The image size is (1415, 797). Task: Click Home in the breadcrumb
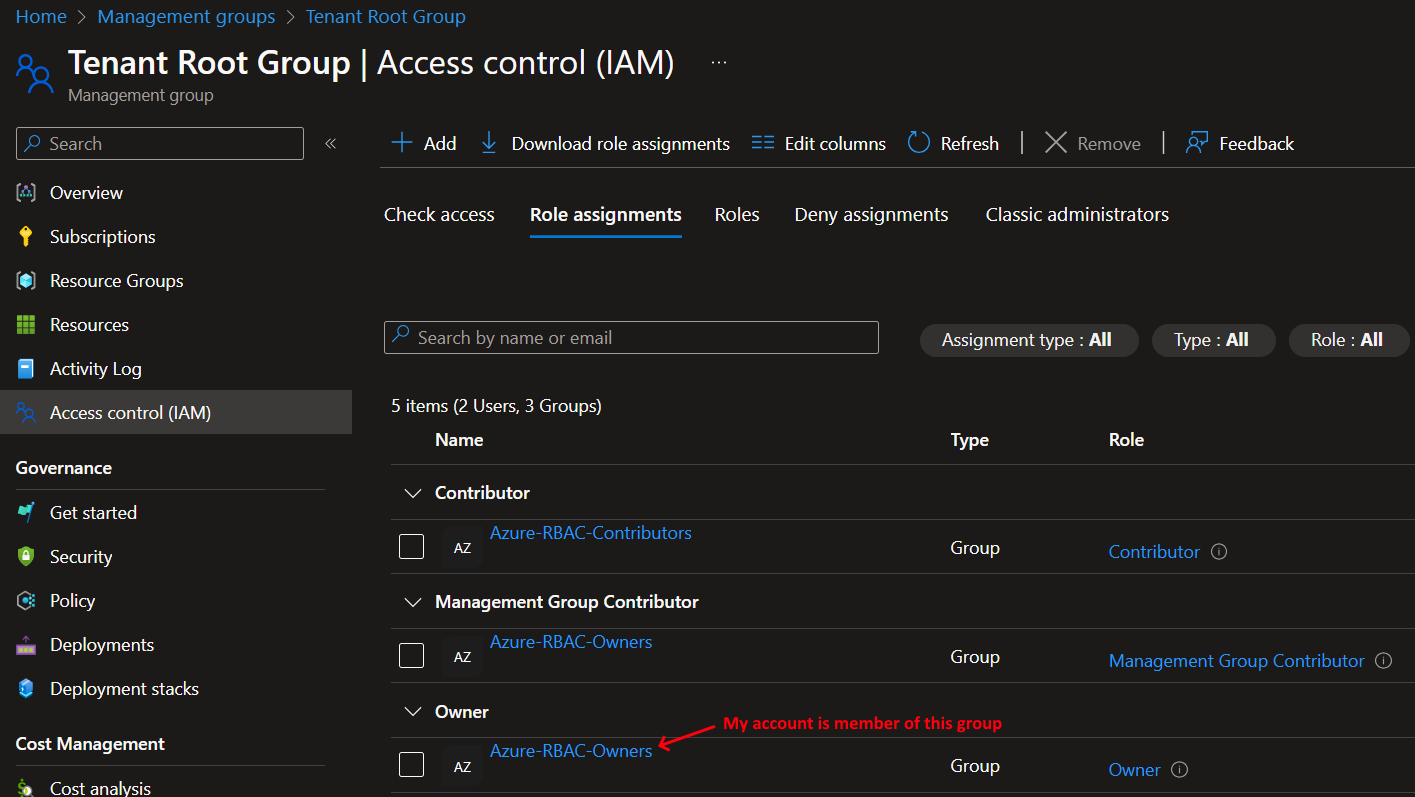point(41,17)
